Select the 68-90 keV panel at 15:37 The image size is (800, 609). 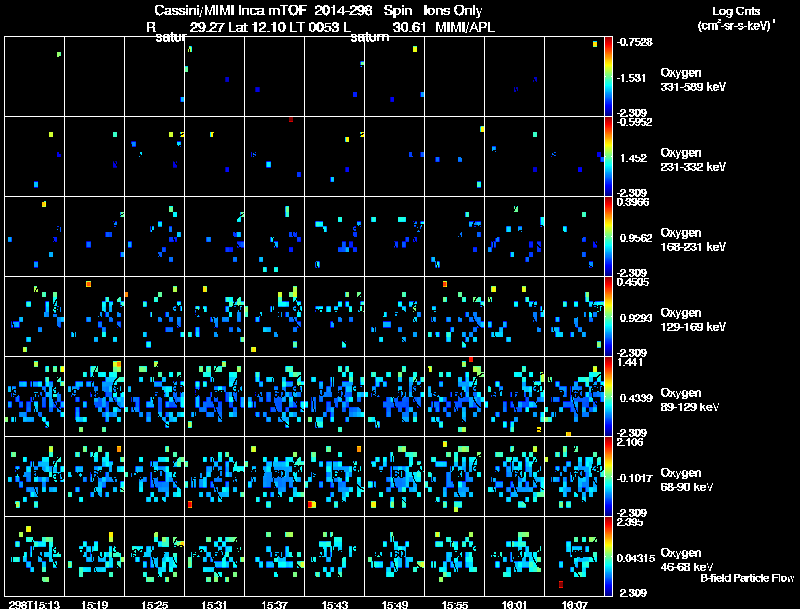click(x=274, y=477)
